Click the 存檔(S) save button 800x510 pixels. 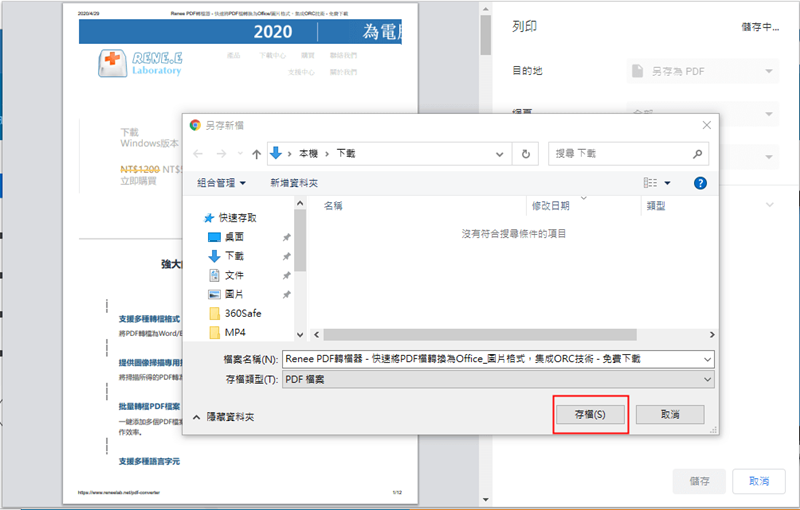[590, 415]
